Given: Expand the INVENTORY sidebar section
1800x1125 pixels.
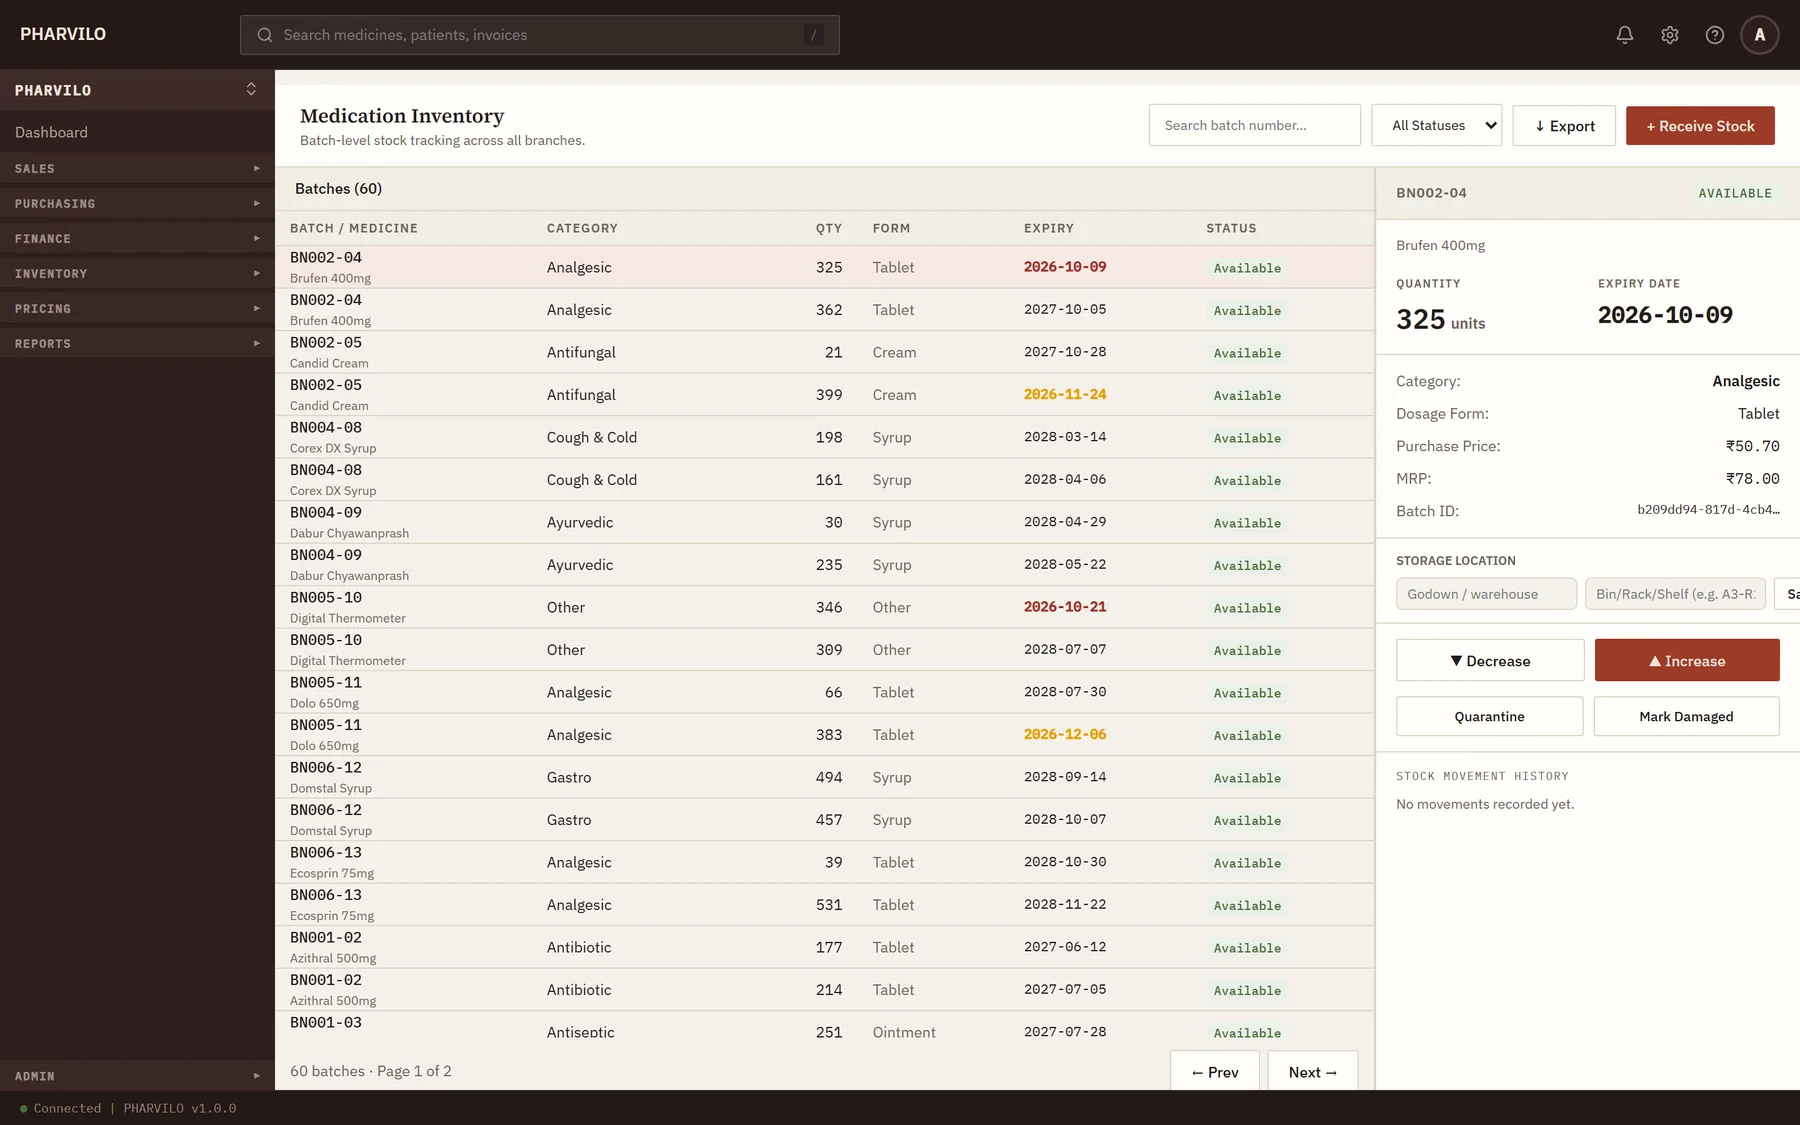Looking at the screenshot, I should (x=137, y=273).
